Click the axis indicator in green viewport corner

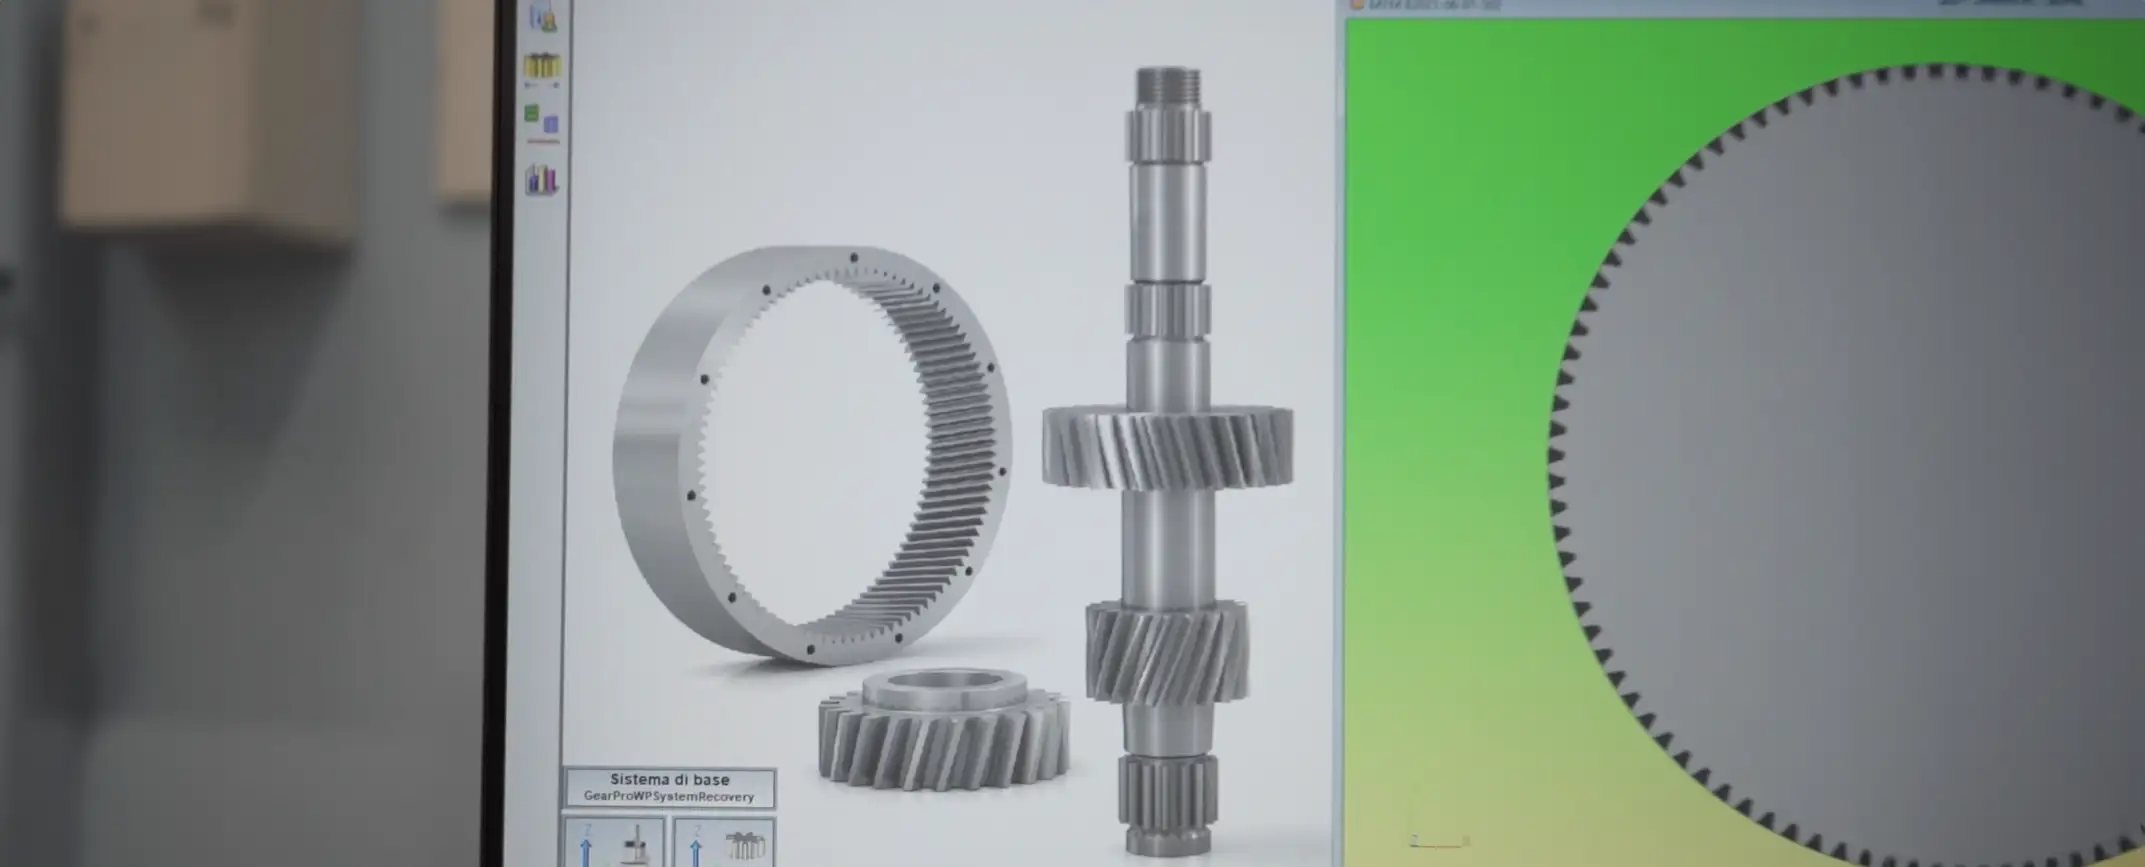pos(1438,842)
